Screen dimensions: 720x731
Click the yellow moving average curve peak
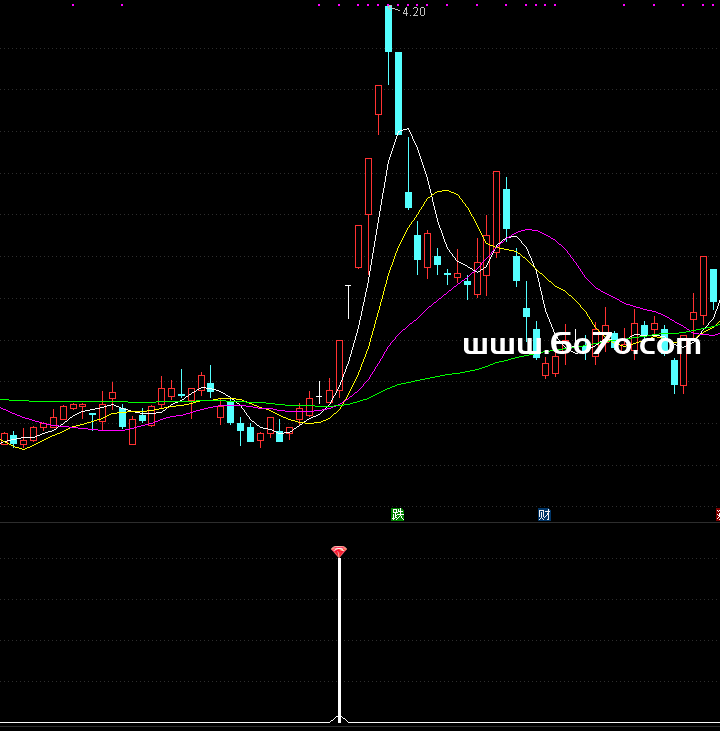coord(445,191)
